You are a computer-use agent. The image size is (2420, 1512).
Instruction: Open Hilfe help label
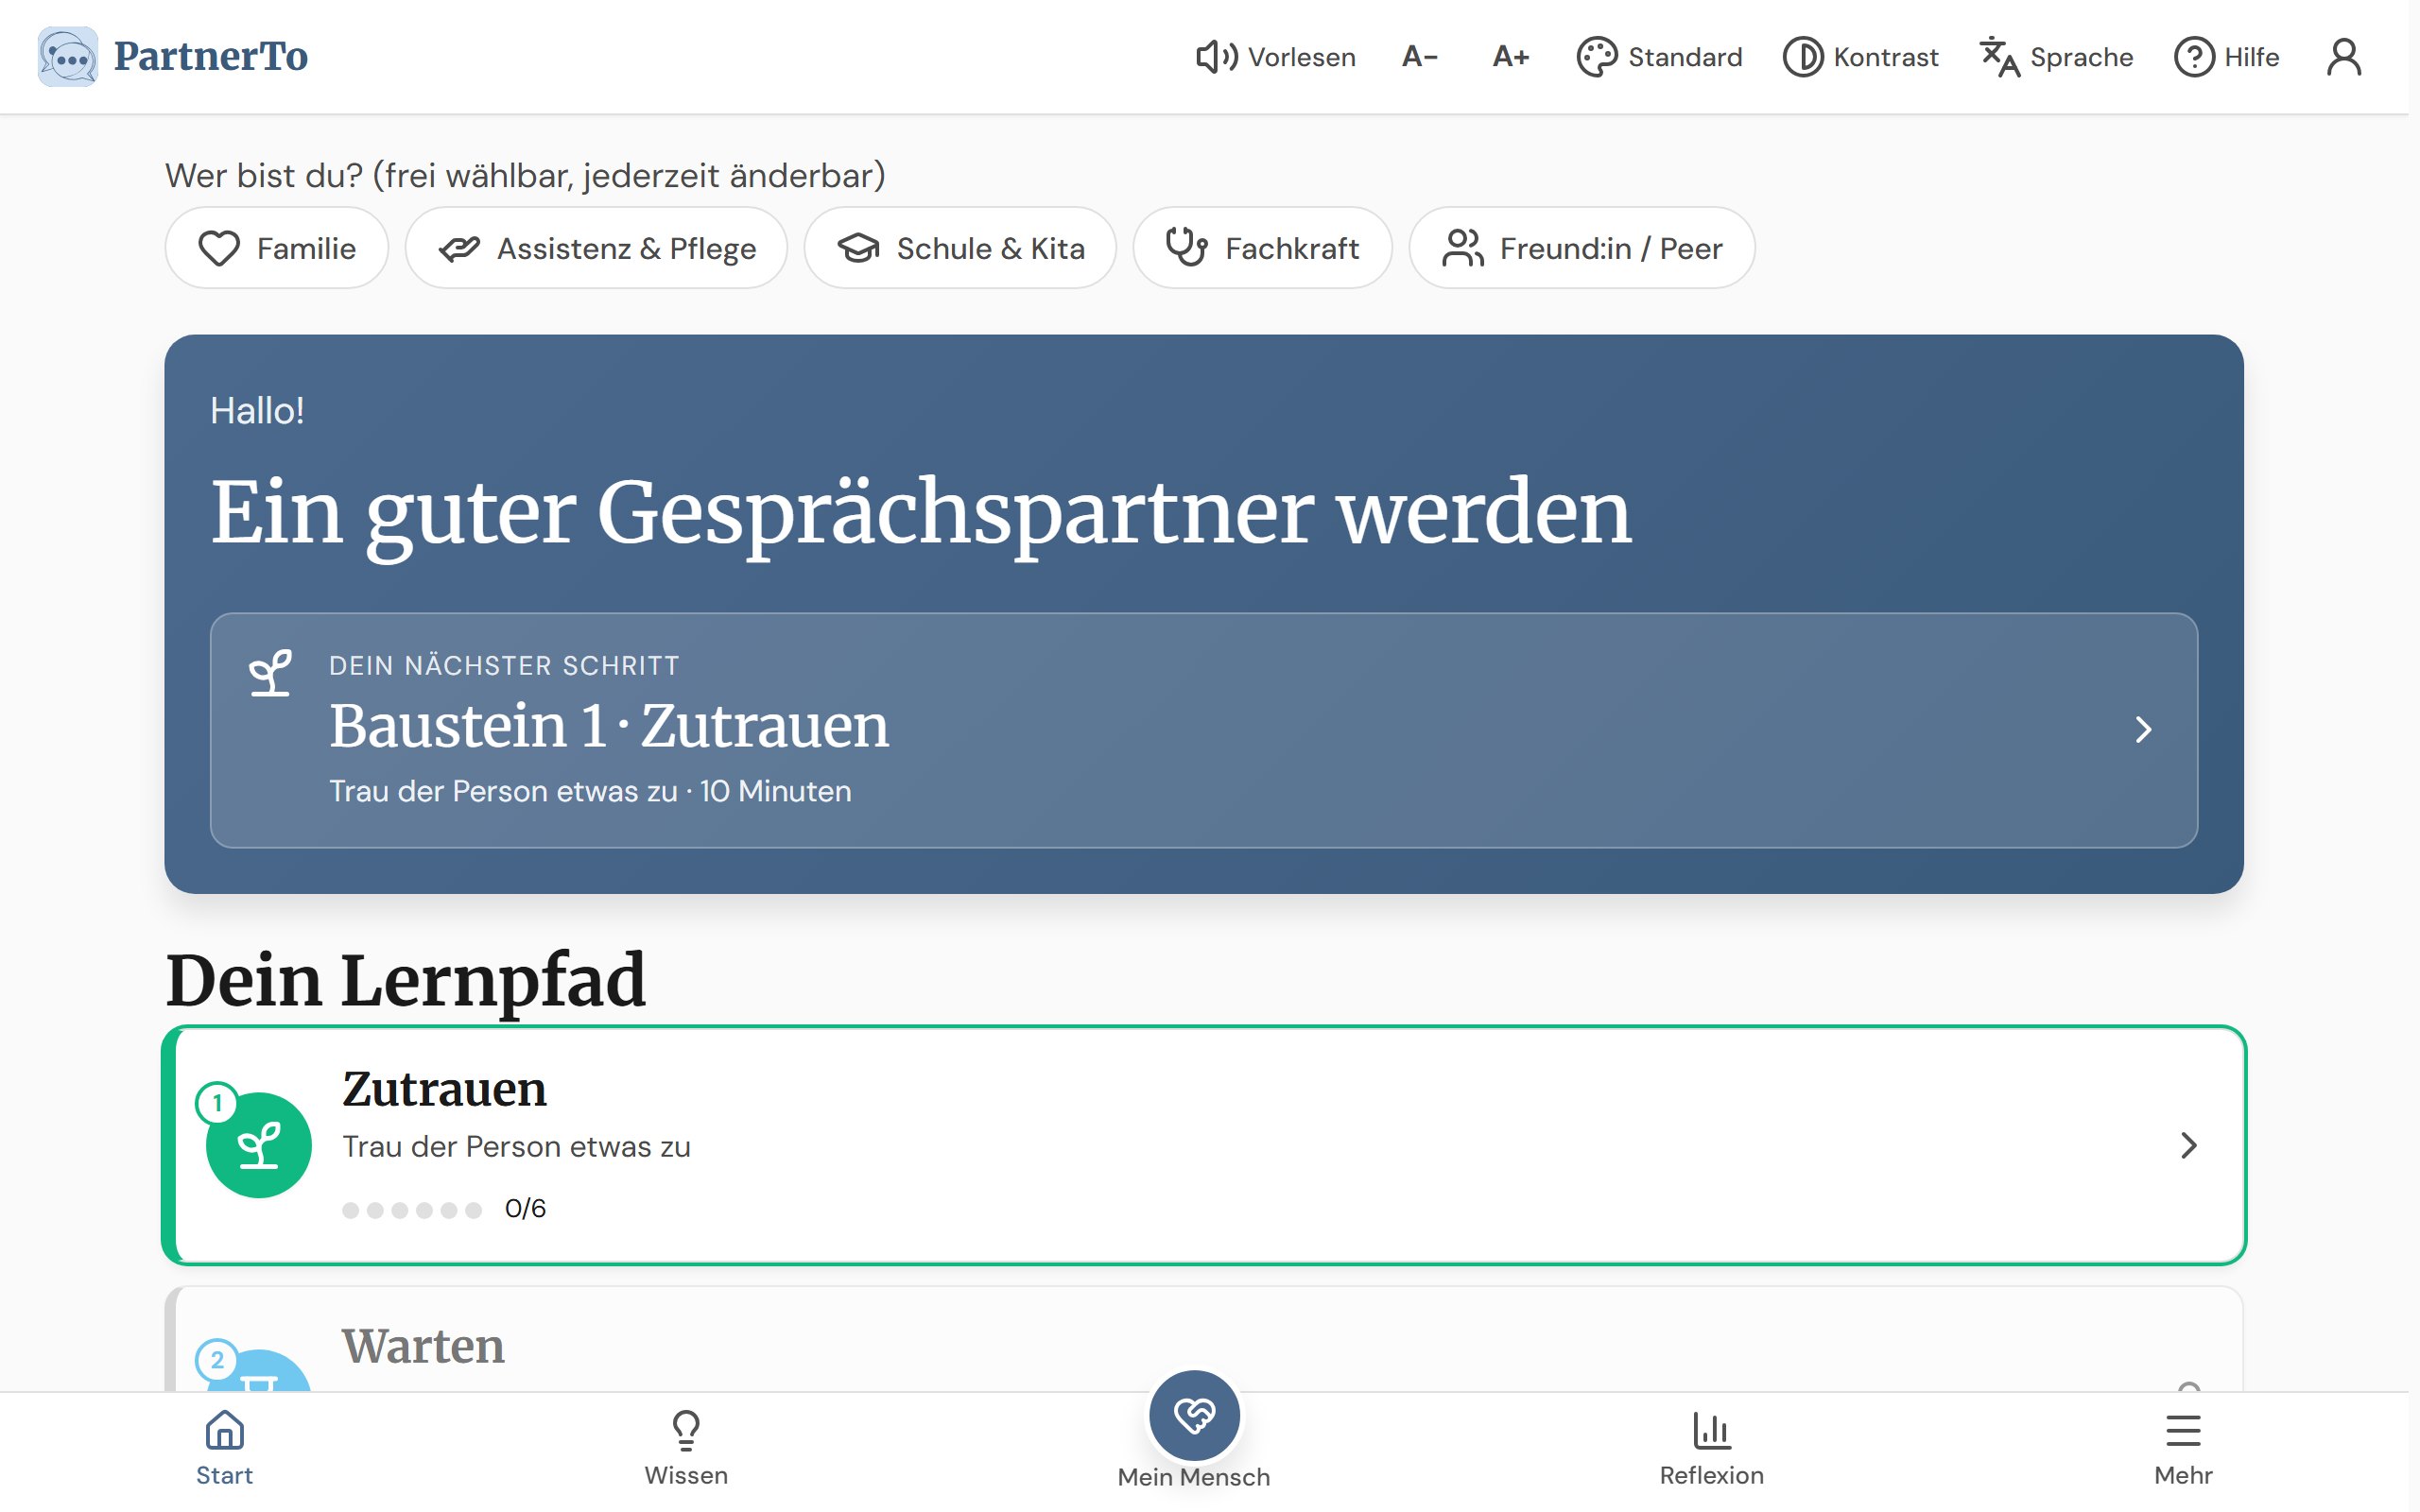click(2251, 57)
